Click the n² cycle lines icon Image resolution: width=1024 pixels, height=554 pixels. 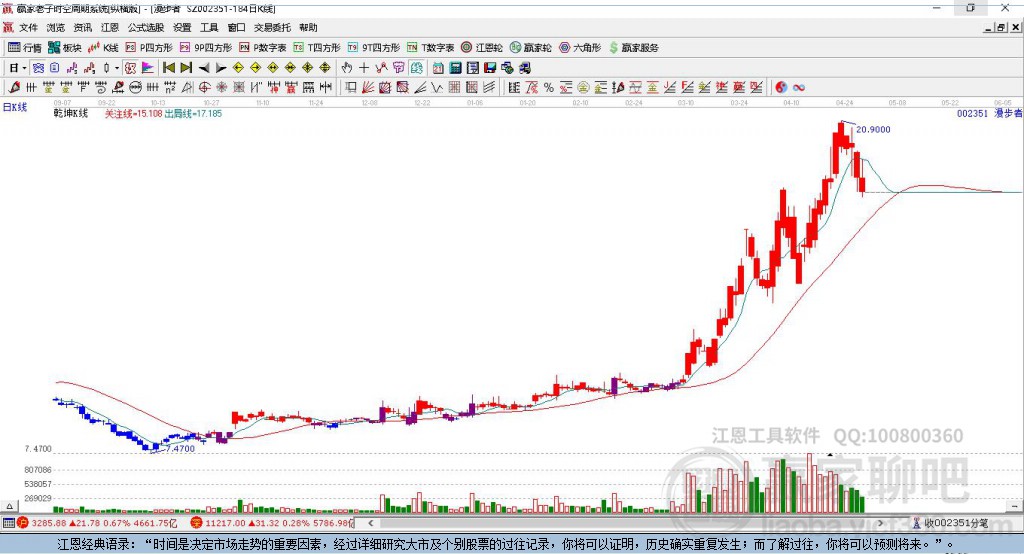[x=170, y=87]
